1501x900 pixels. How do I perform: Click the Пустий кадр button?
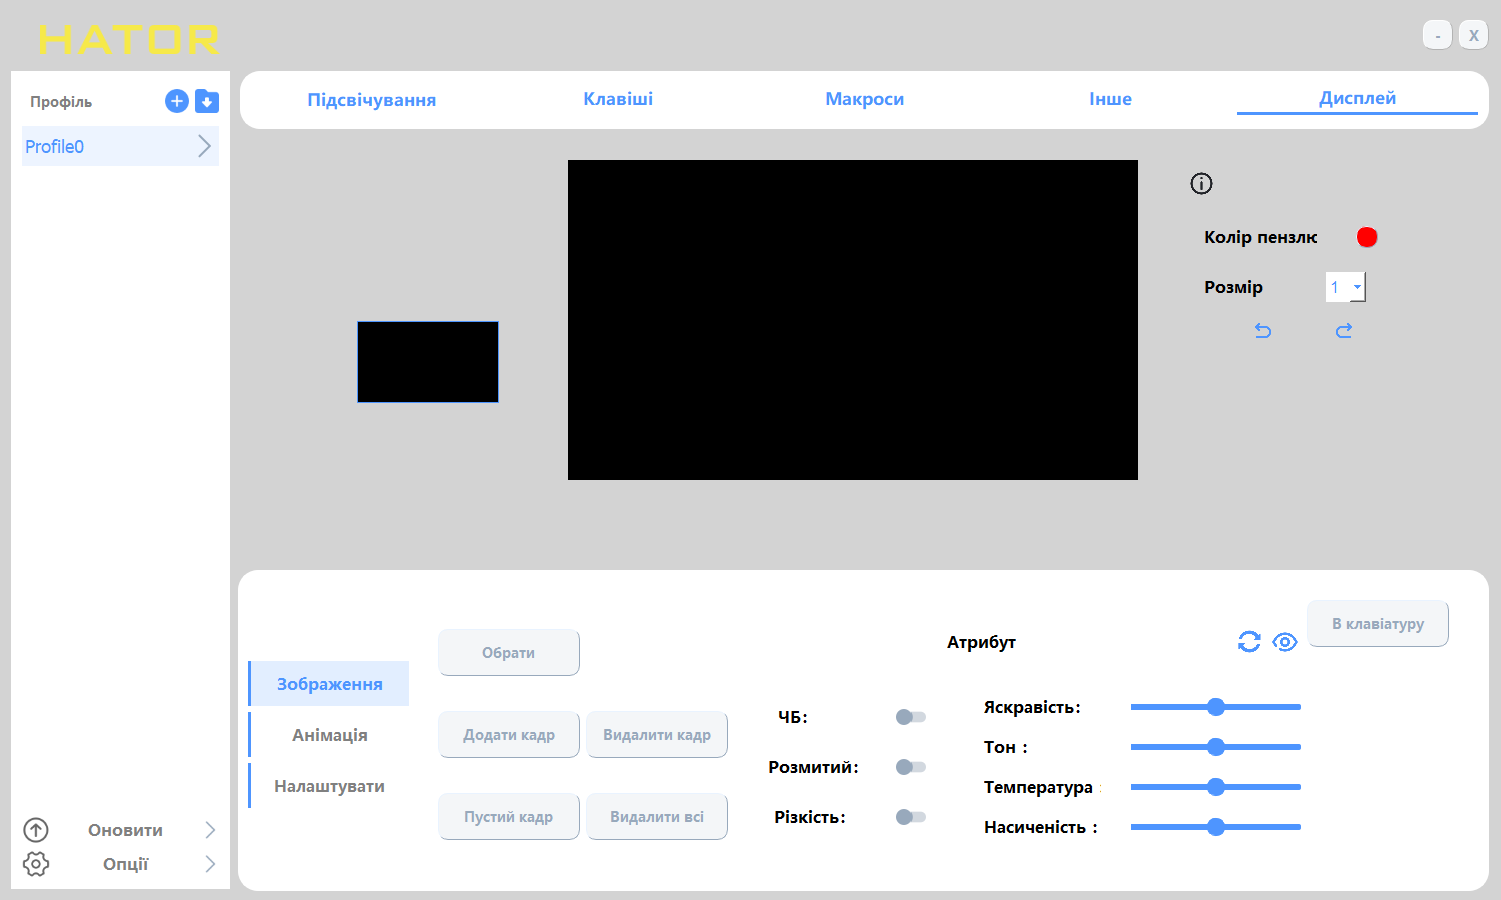[x=509, y=817]
